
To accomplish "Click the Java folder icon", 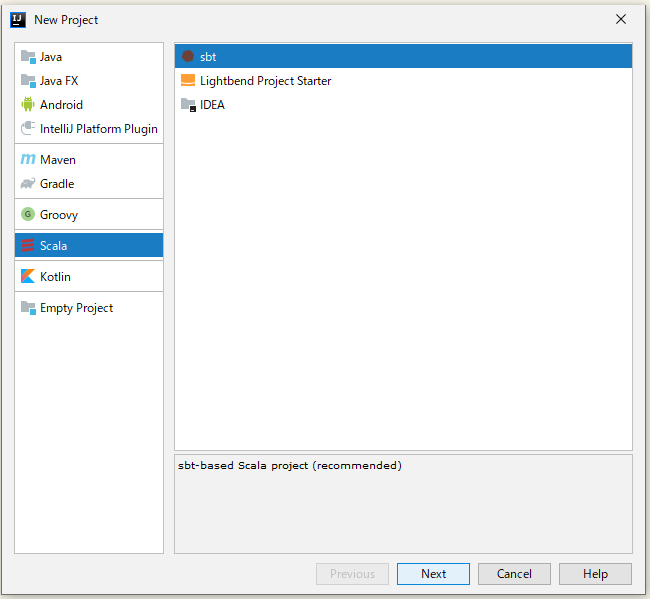I will tap(28, 57).
